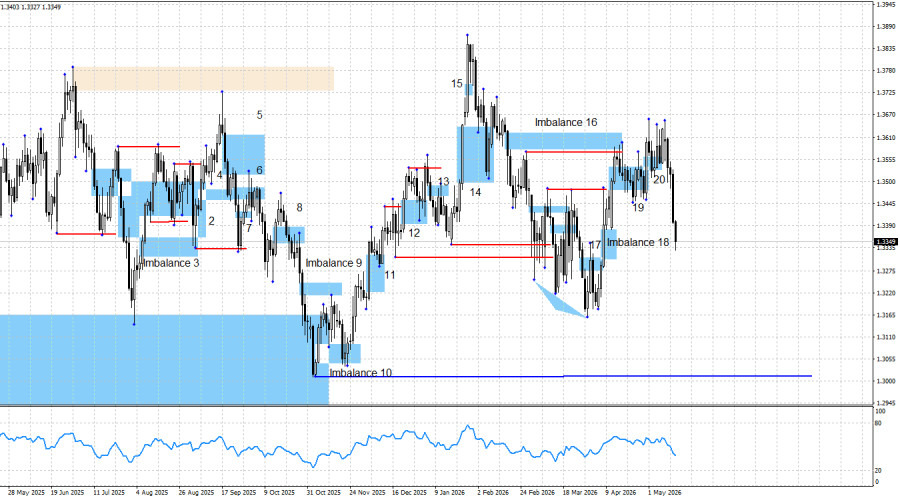
Task: Select the 1.3780 price level
Action: [x=886, y=71]
